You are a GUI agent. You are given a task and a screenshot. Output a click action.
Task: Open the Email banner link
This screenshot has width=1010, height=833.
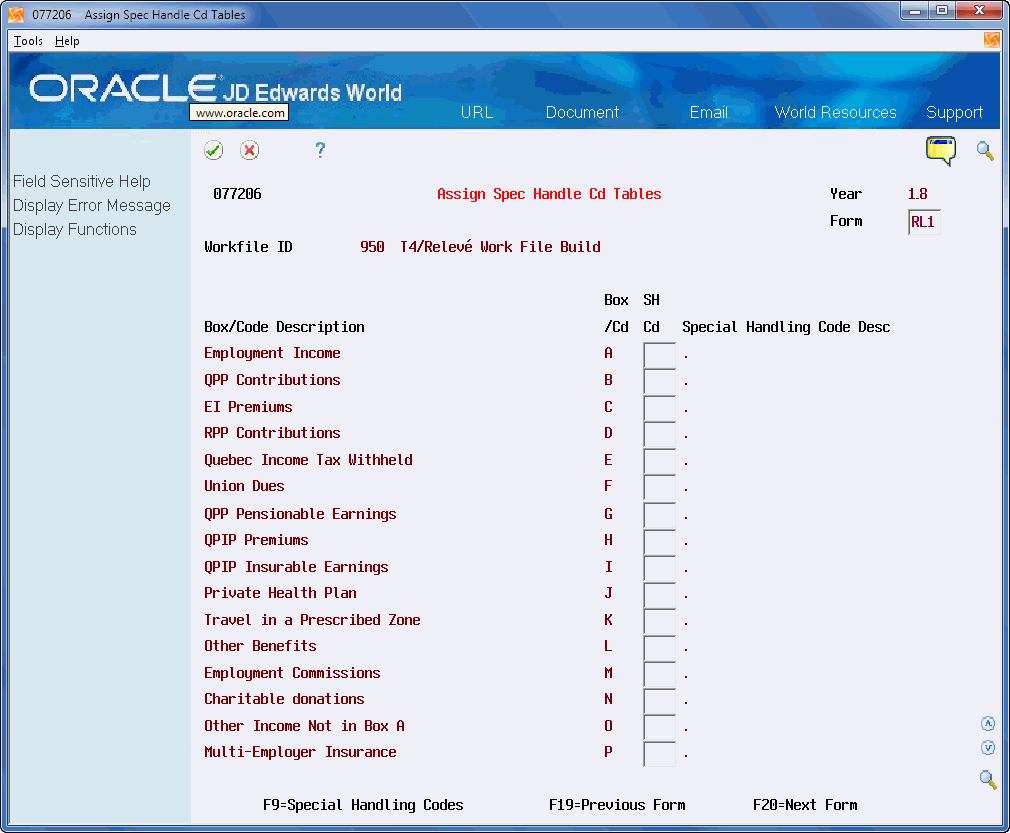(x=709, y=113)
